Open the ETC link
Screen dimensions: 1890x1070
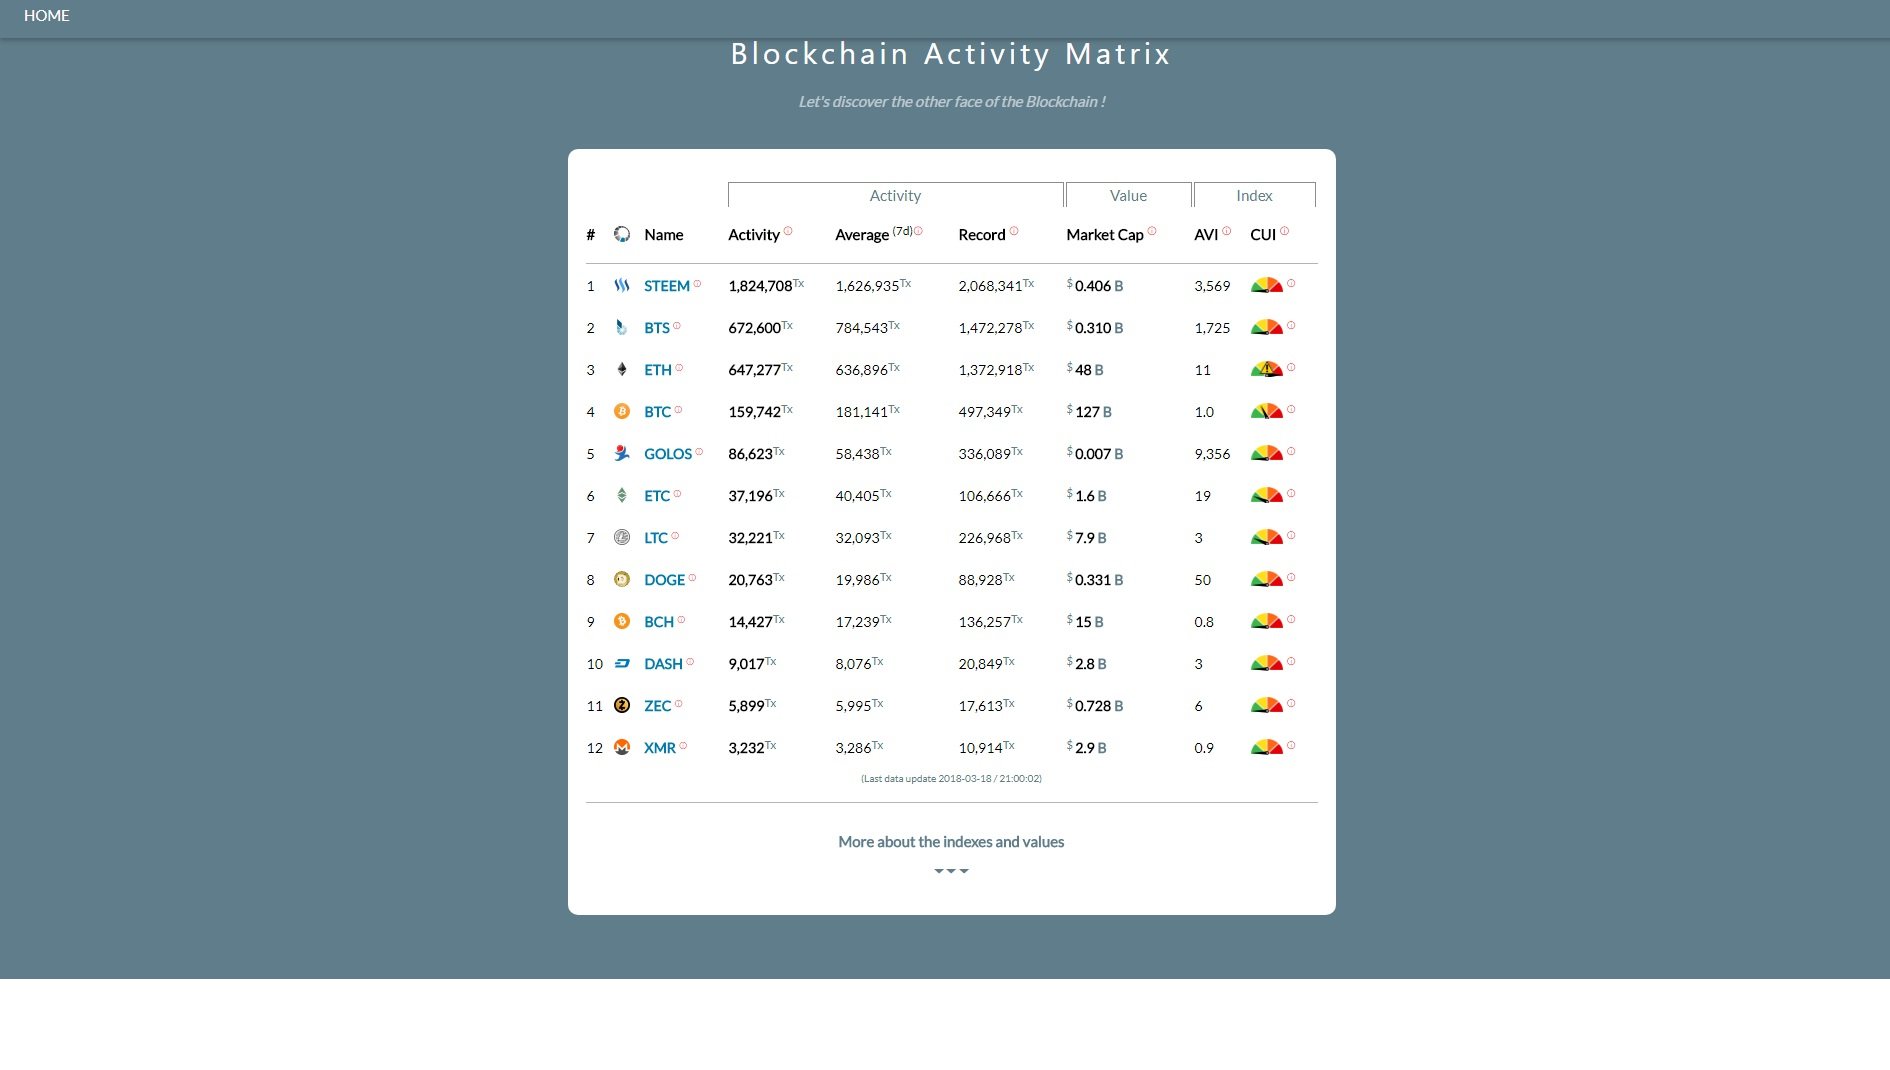pos(657,496)
